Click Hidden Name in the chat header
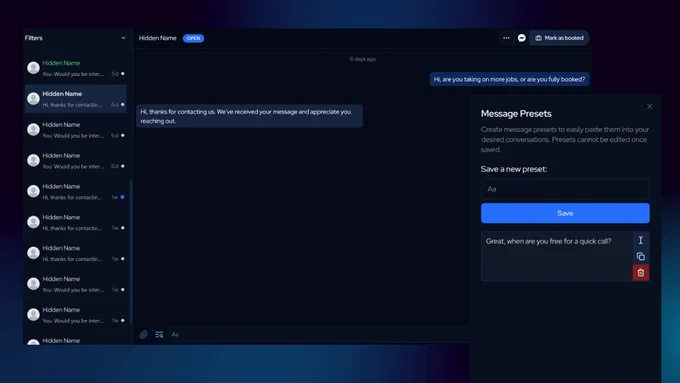Screen dimensions: 680x383 pos(157,38)
